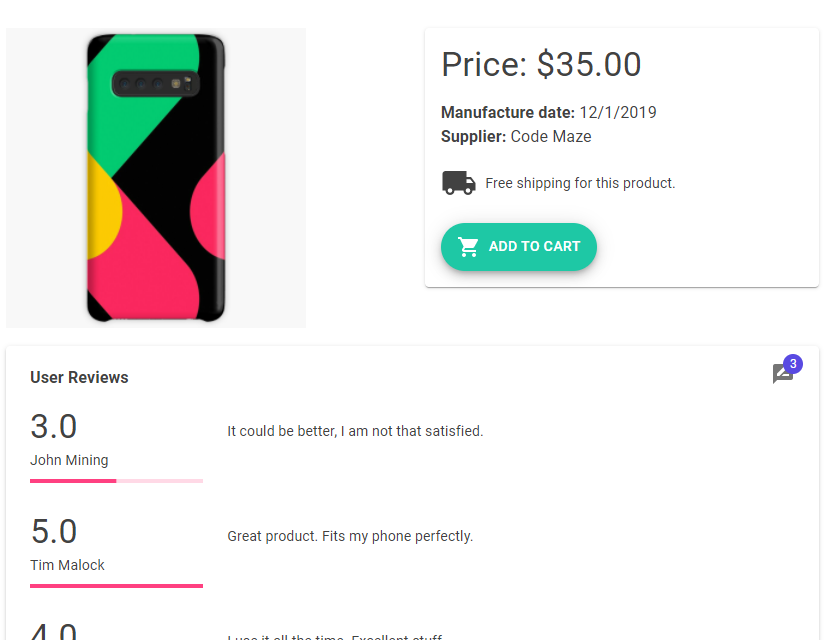Select the Manufacture date text
826x640 pixels.
coord(548,113)
